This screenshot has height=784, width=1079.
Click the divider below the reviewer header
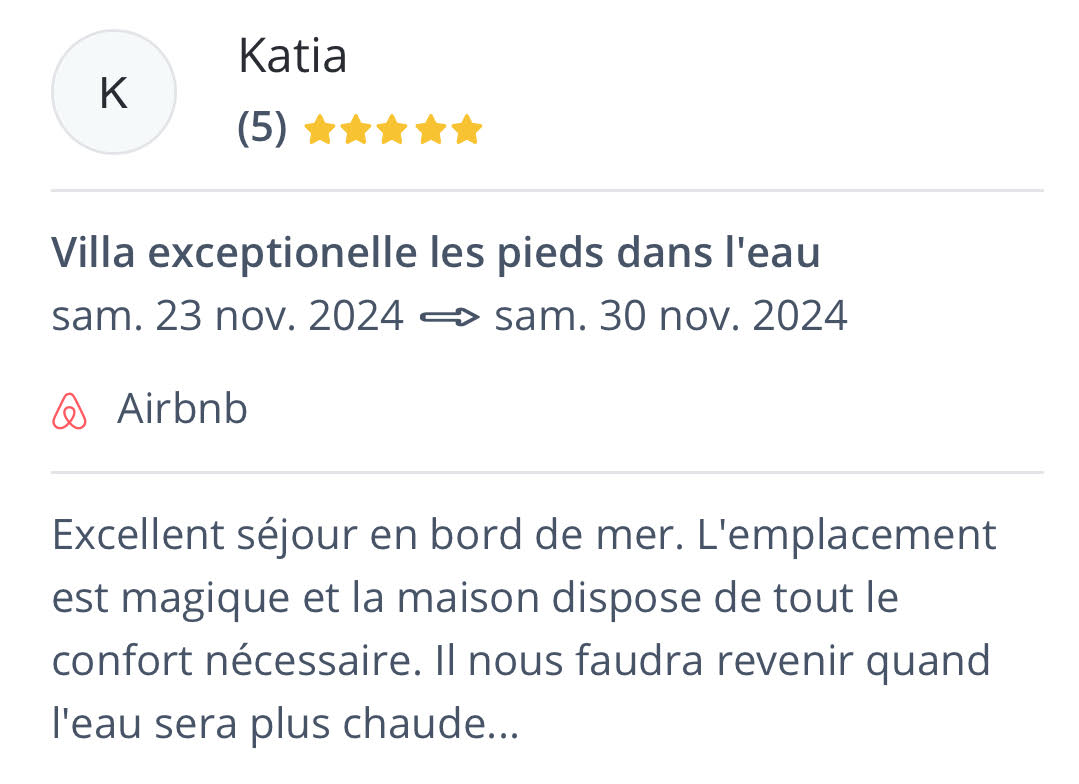tap(547, 191)
